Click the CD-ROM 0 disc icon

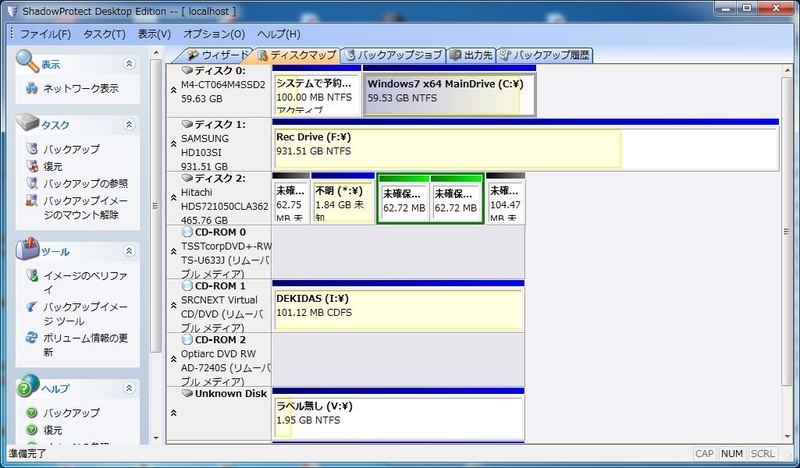pos(187,232)
